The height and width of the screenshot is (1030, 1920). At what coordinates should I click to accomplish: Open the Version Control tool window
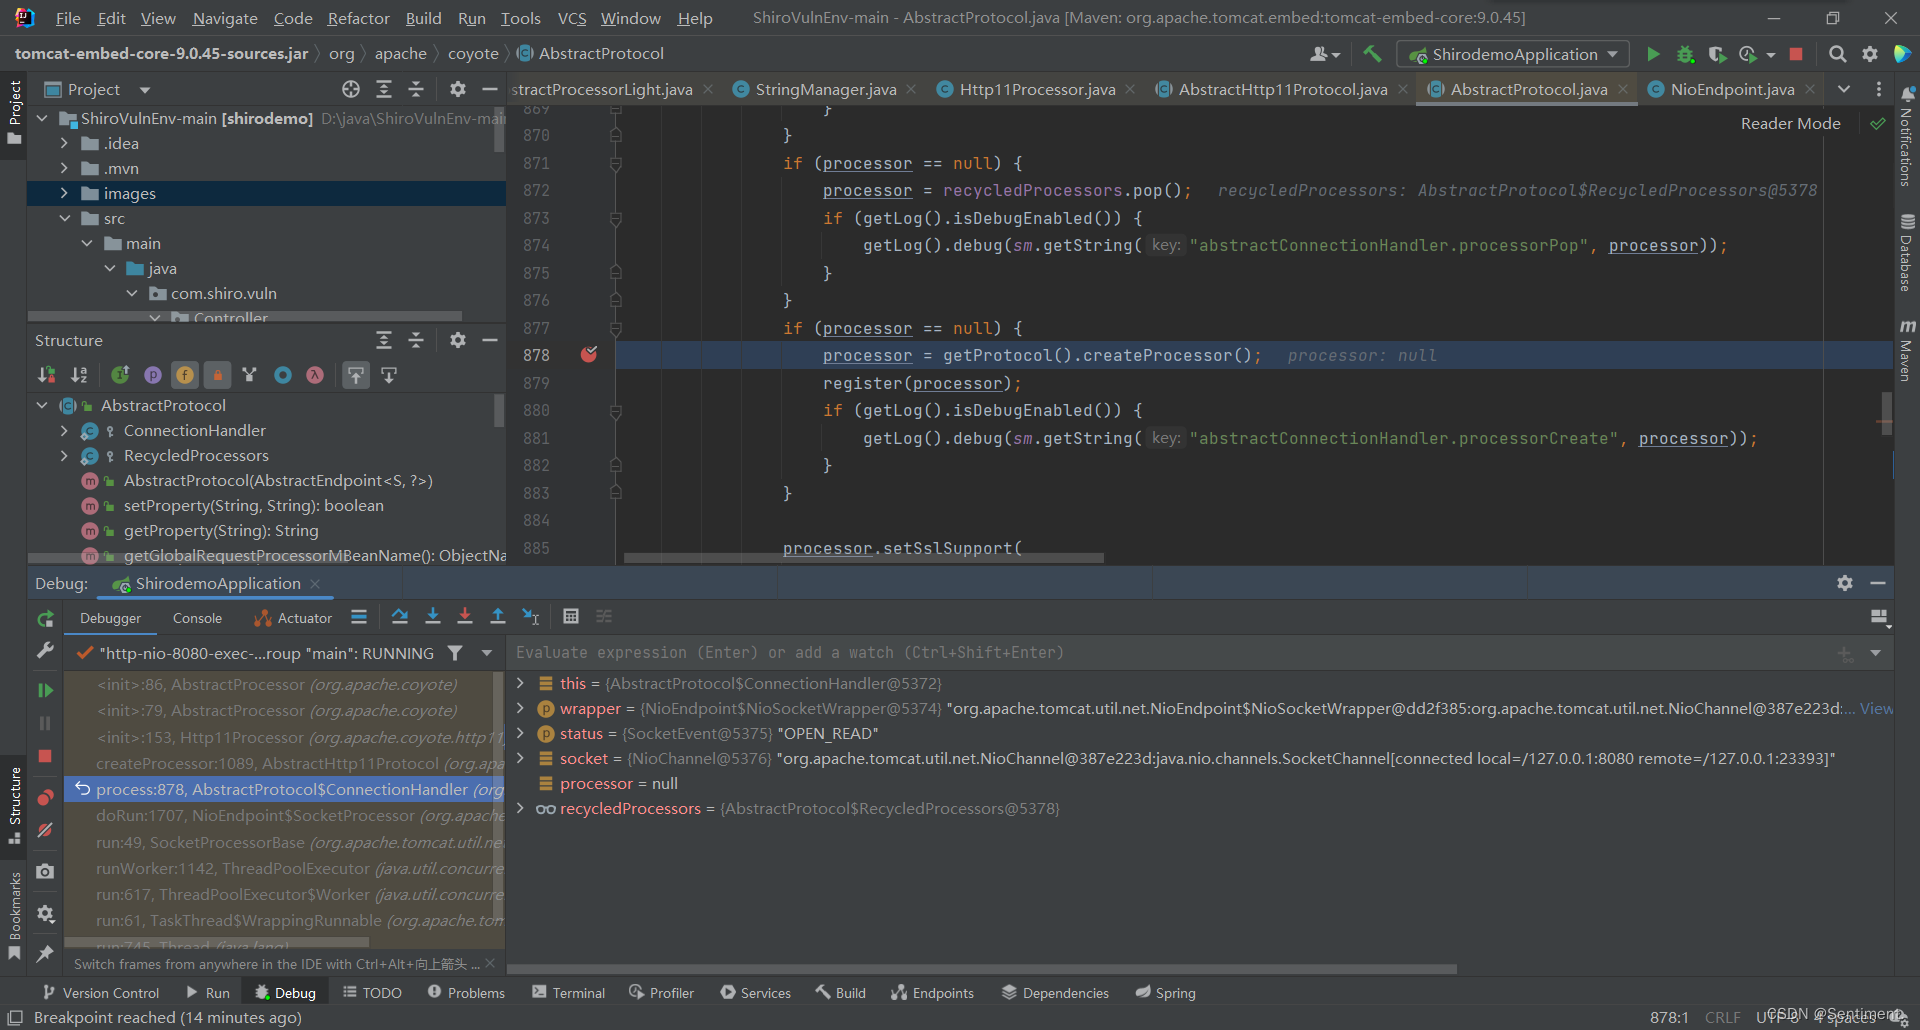coord(101,993)
